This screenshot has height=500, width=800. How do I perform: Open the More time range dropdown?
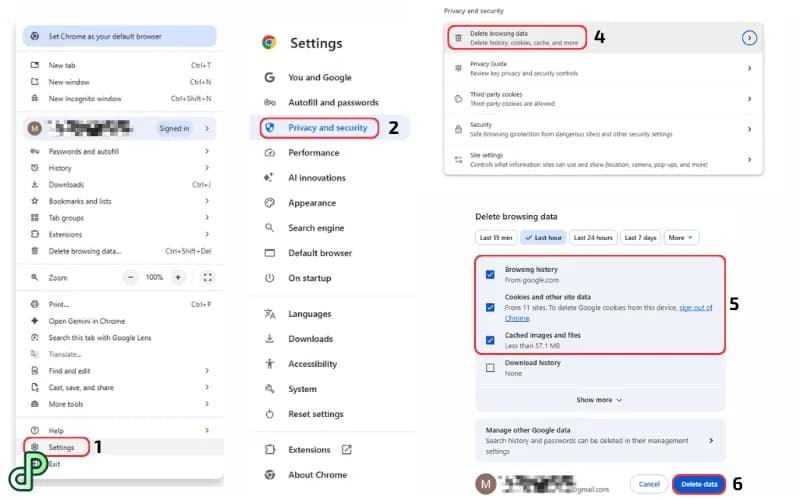pos(681,238)
